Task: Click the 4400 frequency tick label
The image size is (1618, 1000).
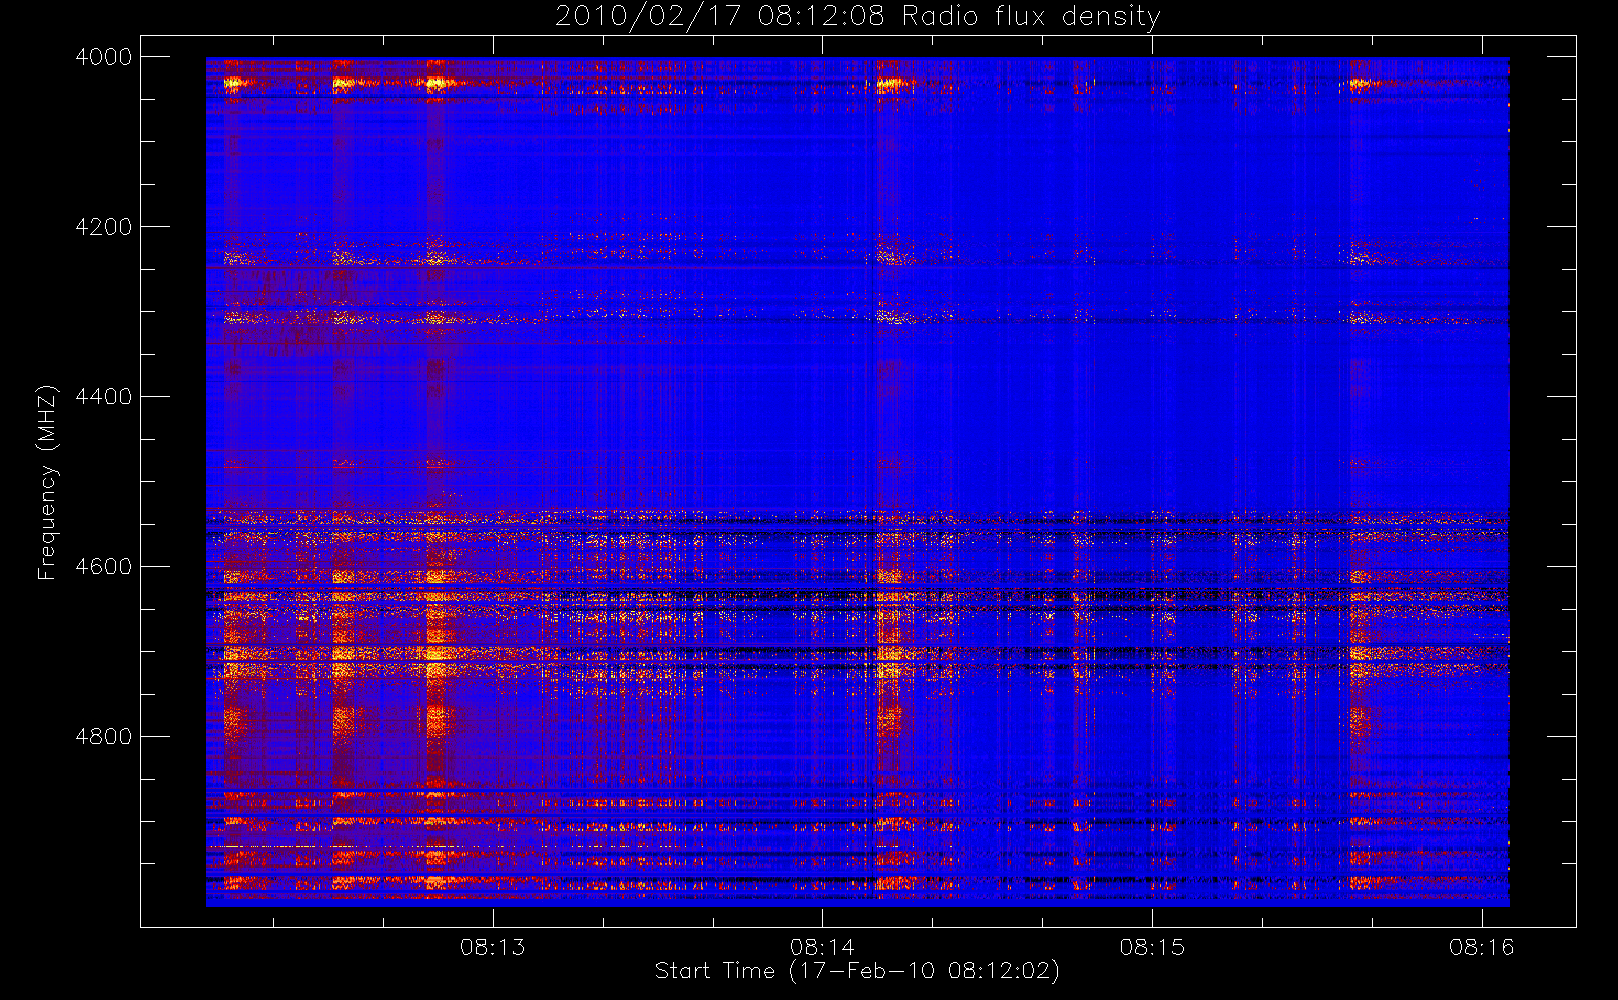Action: coord(104,397)
